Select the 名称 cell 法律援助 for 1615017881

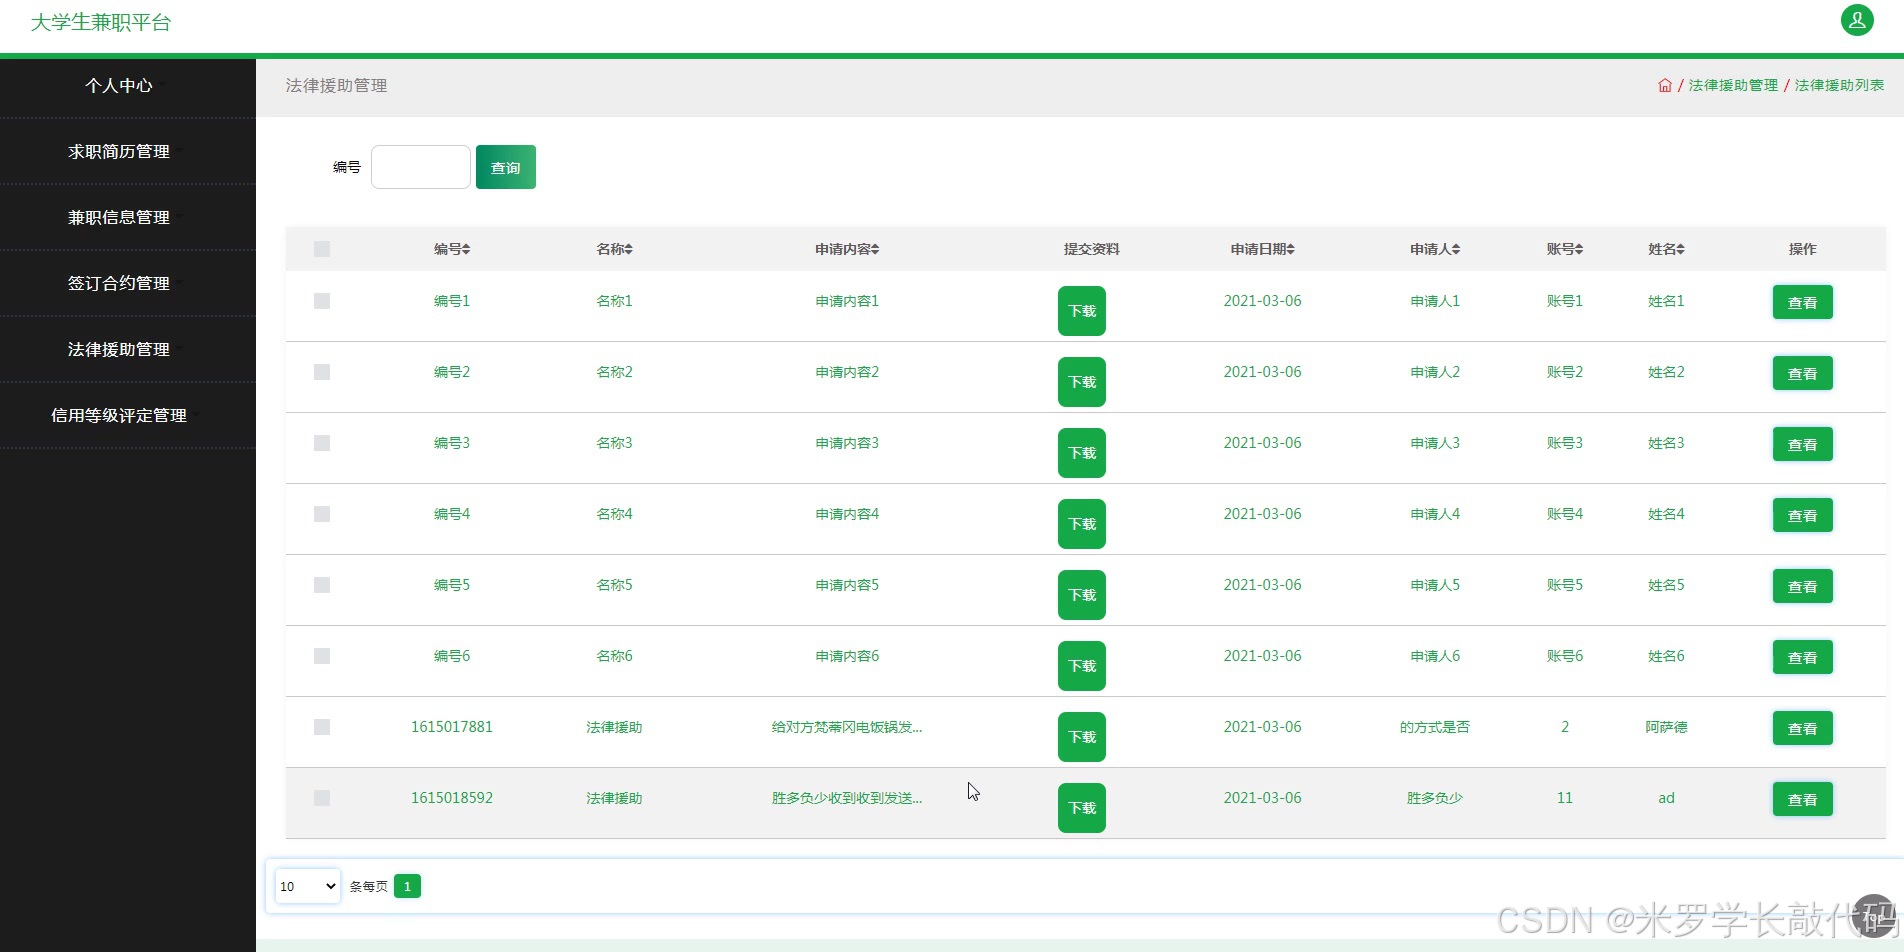pos(614,727)
